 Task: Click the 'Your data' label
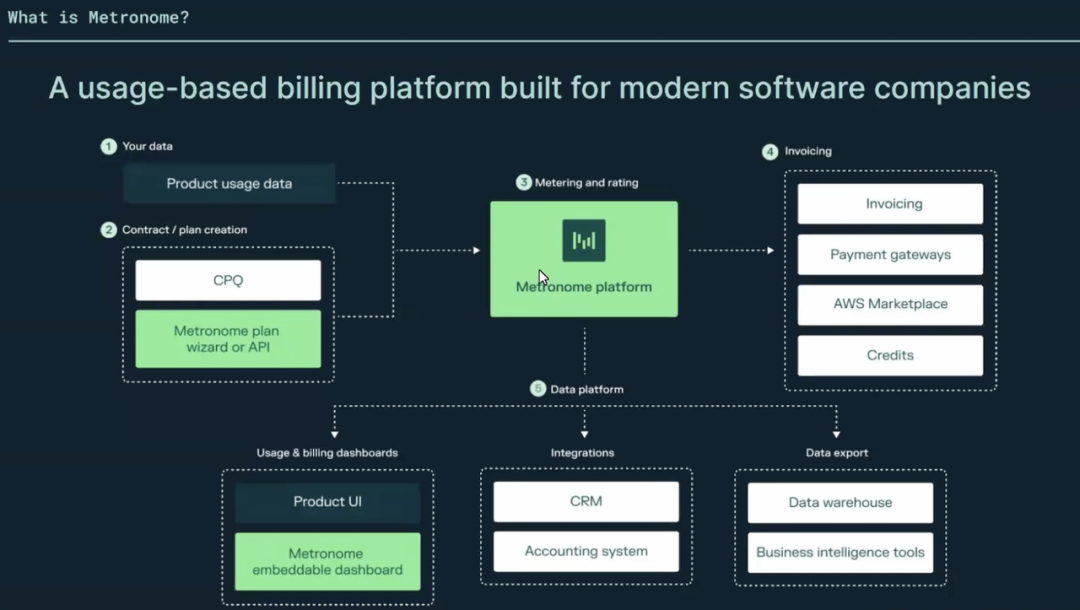147,146
